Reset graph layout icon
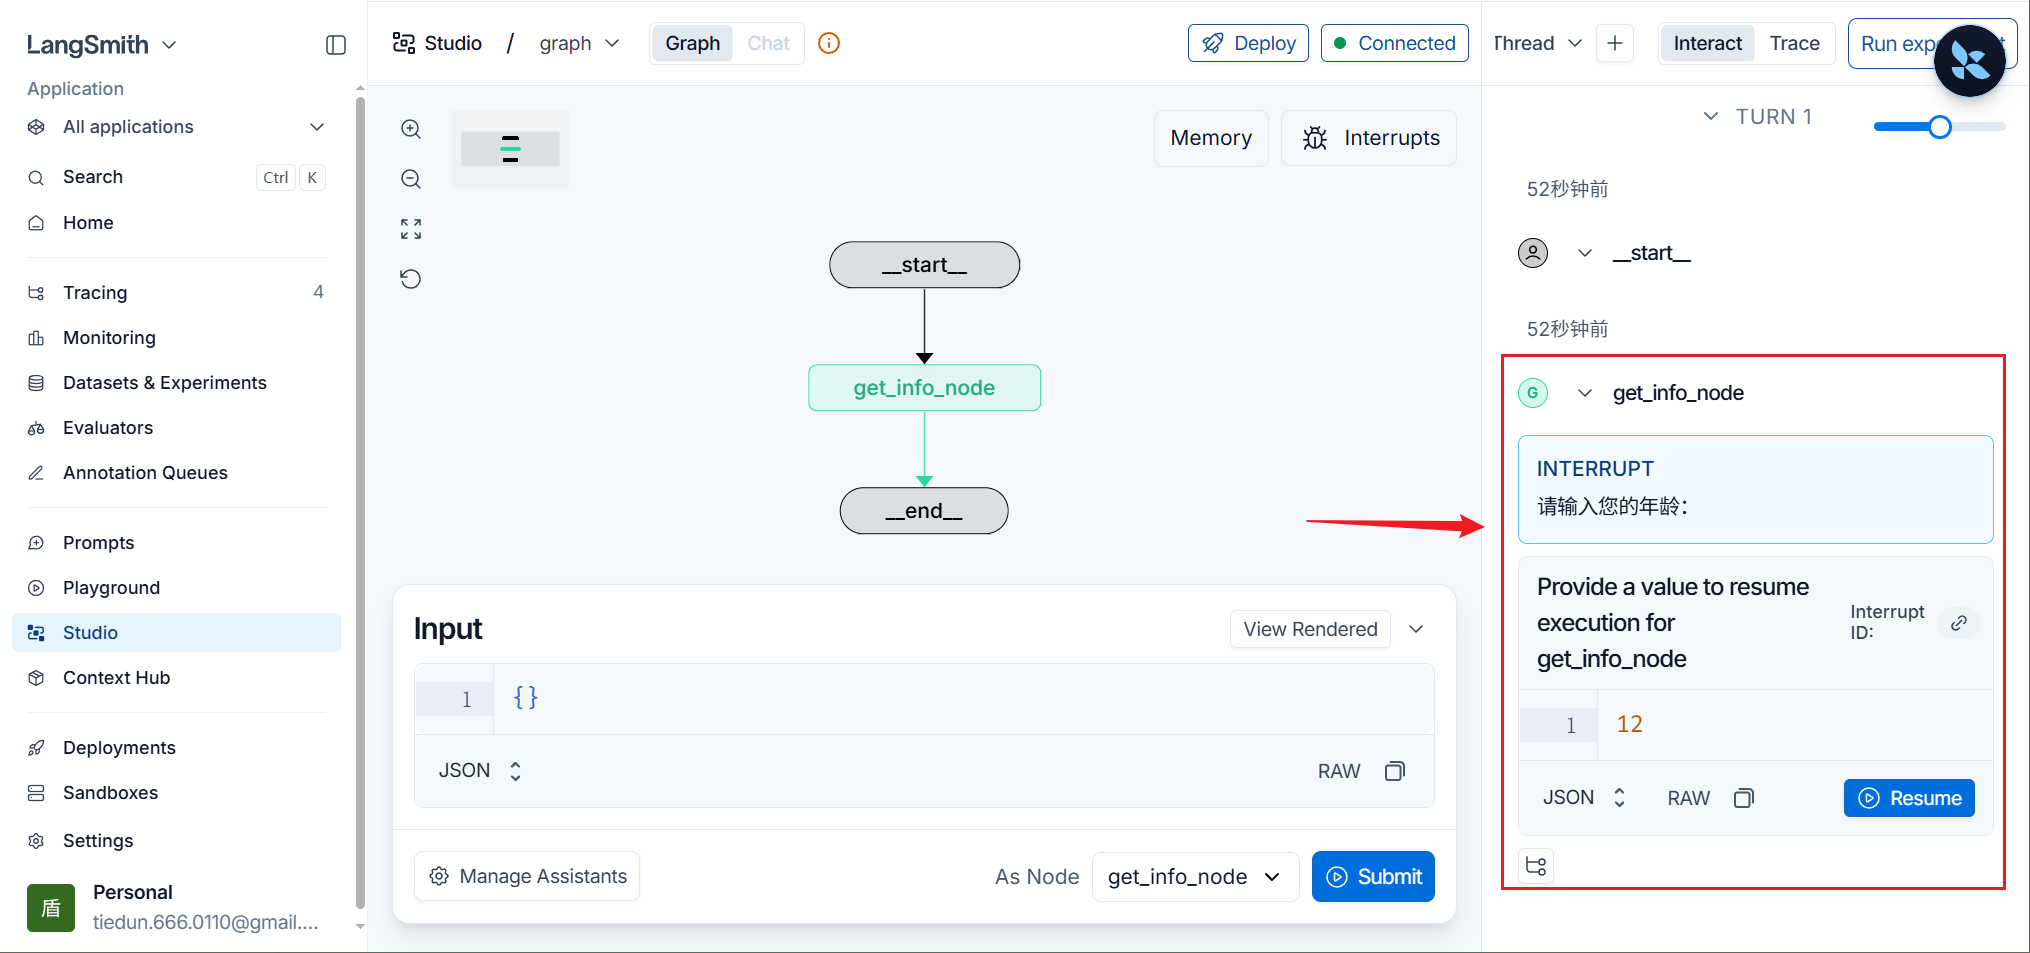Image resolution: width=2030 pixels, height=953 pixels. click(x=411, y=279)
